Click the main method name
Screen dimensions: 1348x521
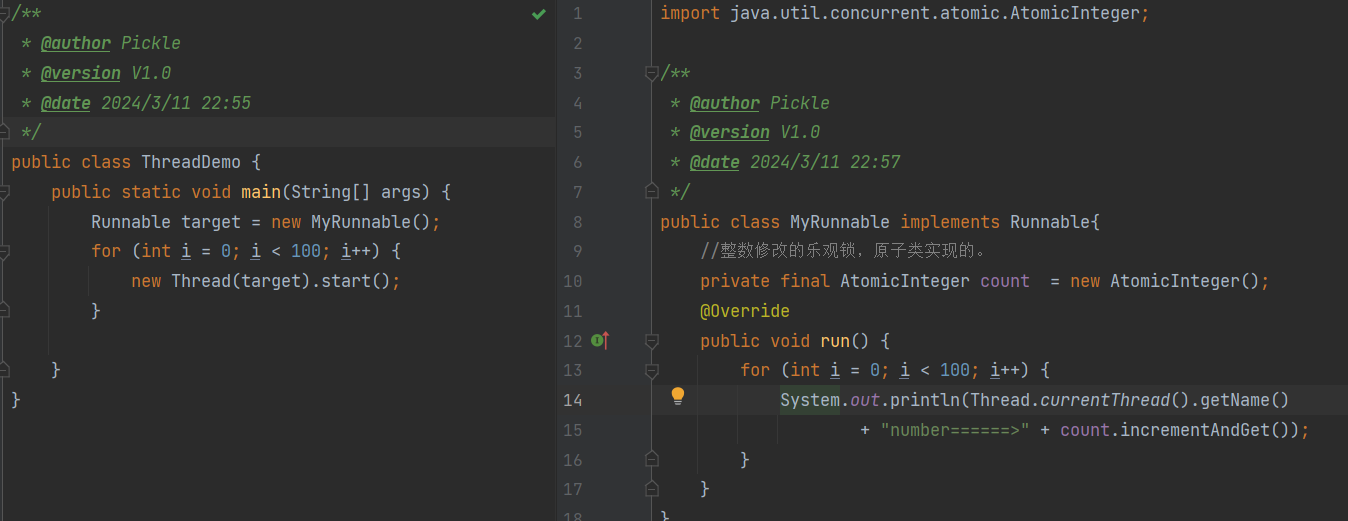[261, 192]
